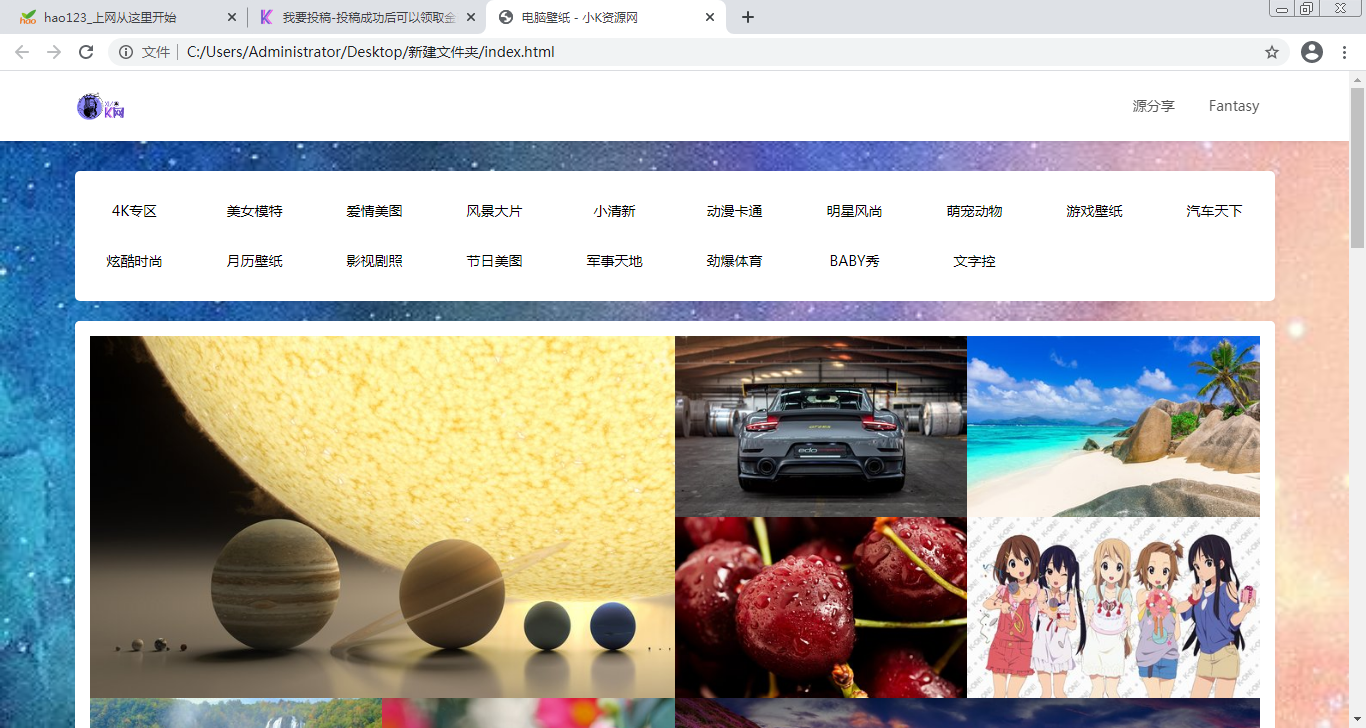The width and height of the screenshot is (1366, 728).
Task: Click the 游戏壁纸 category
Action: coord(1094,211)
